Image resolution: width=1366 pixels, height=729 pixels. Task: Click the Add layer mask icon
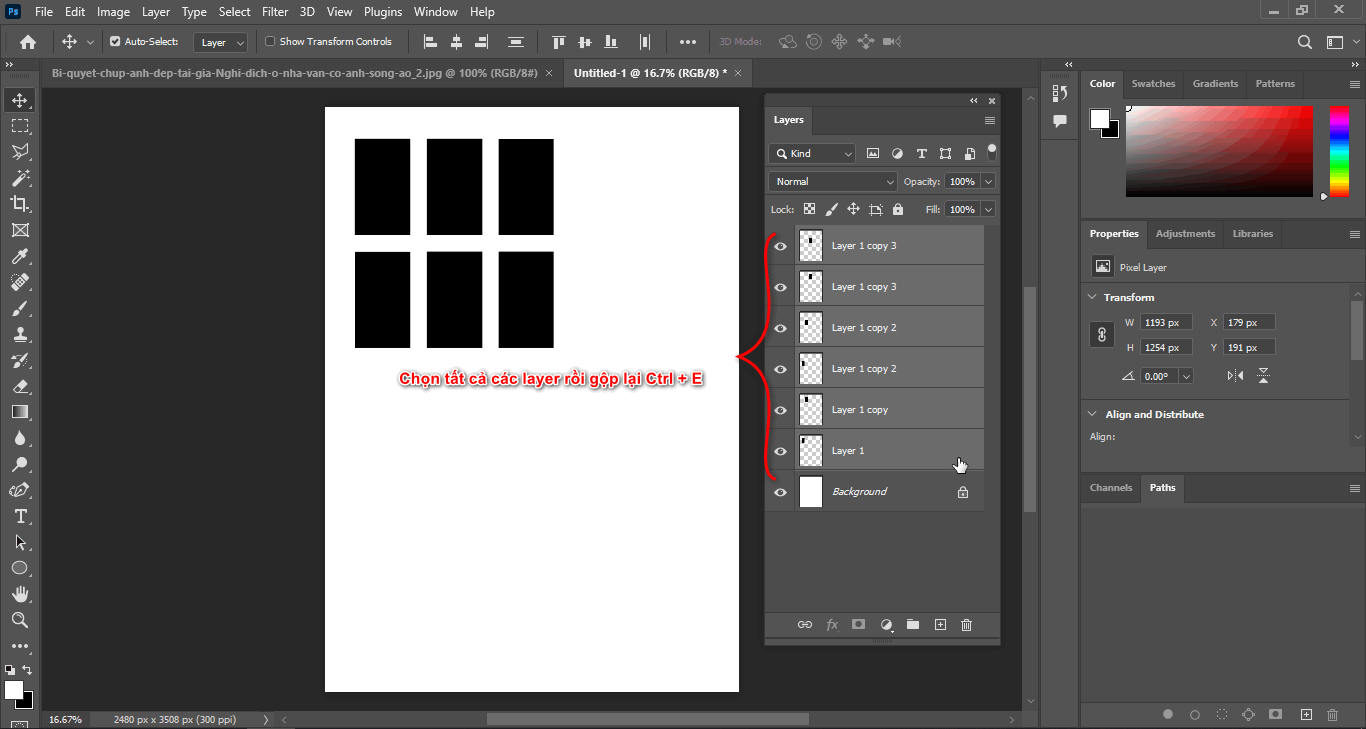[x=858, y=624]
